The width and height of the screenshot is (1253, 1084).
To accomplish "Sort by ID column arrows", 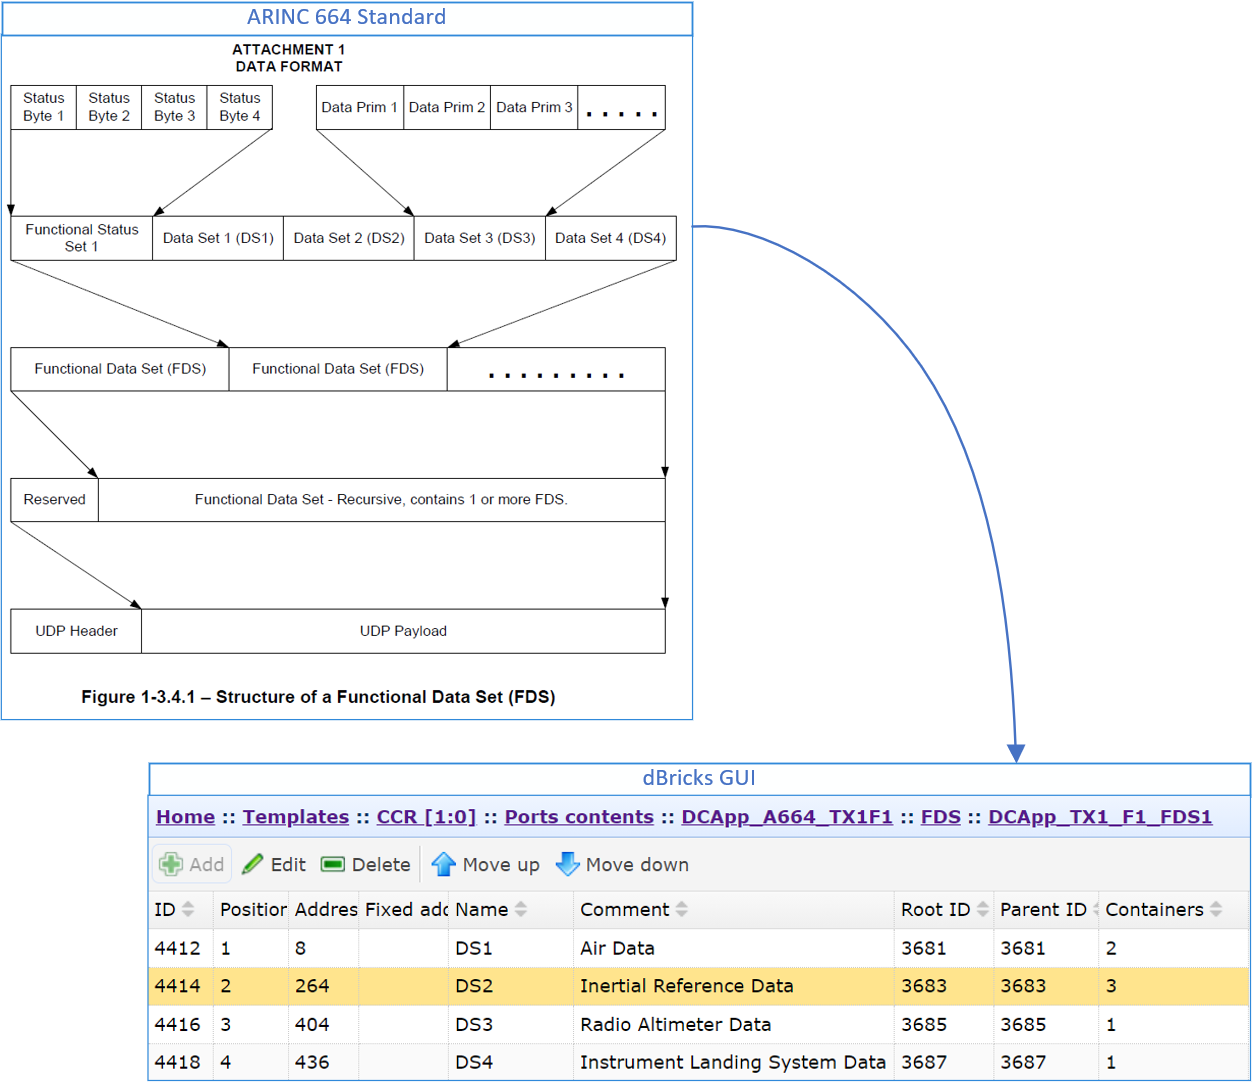I will click(188, 909).
